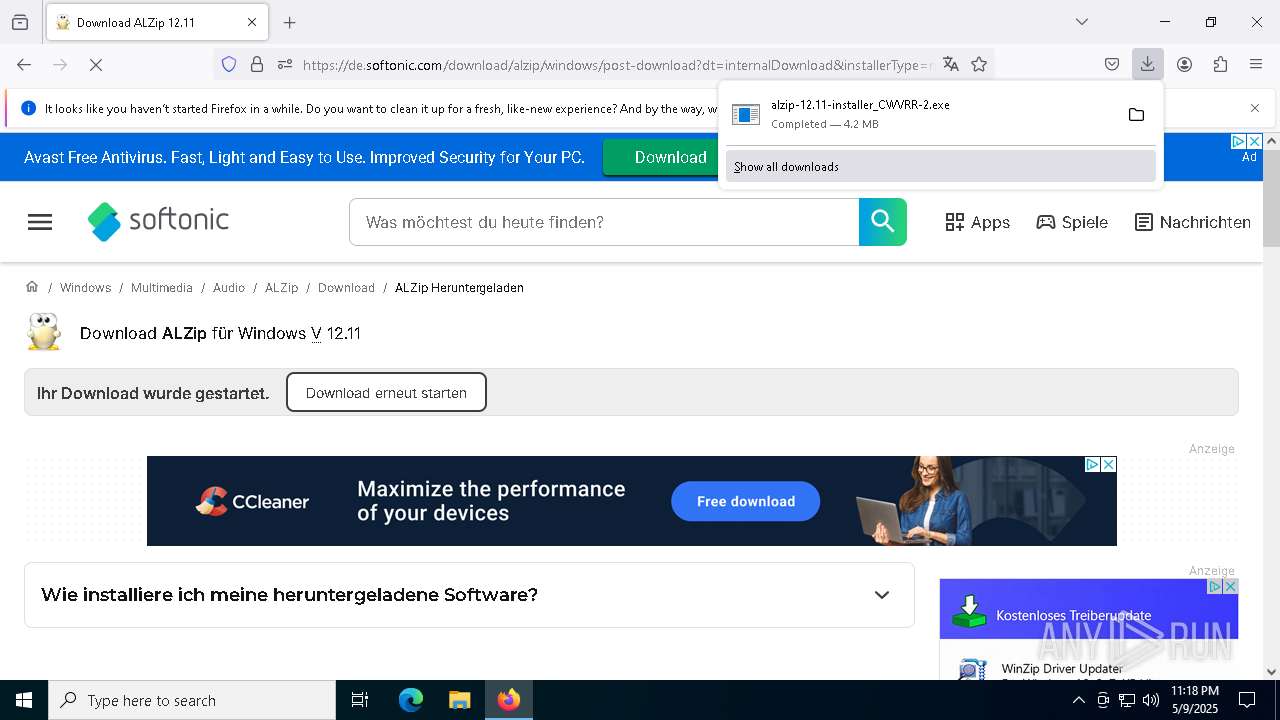Click the Softonic search field

point(604,222)
